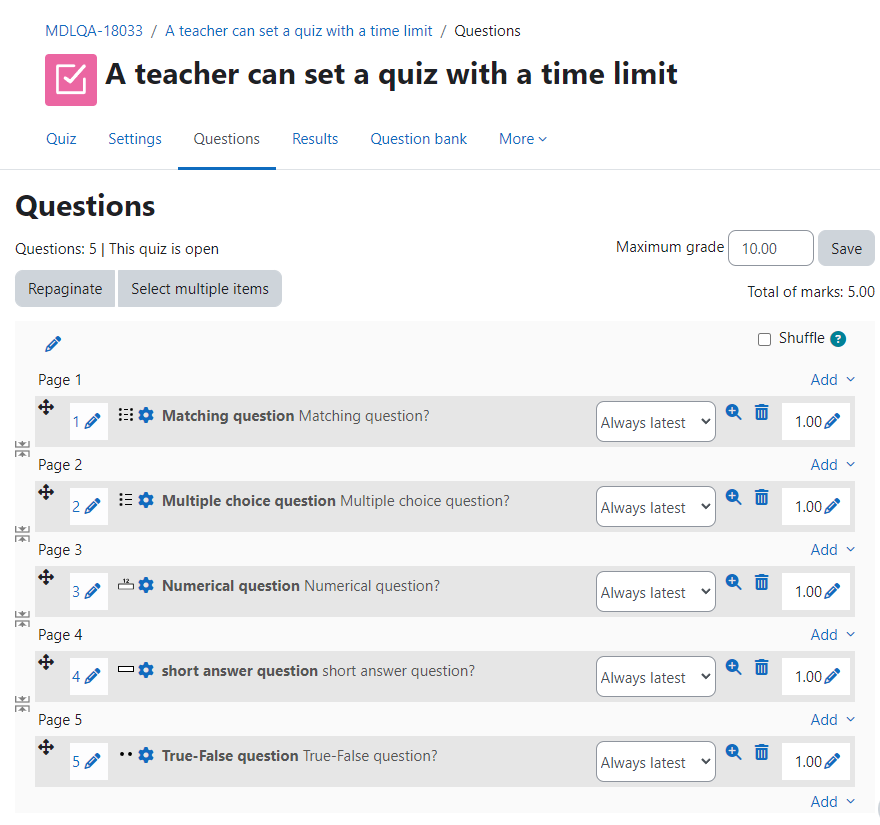Toggle the Shuffle checkbox

point(764,339)
